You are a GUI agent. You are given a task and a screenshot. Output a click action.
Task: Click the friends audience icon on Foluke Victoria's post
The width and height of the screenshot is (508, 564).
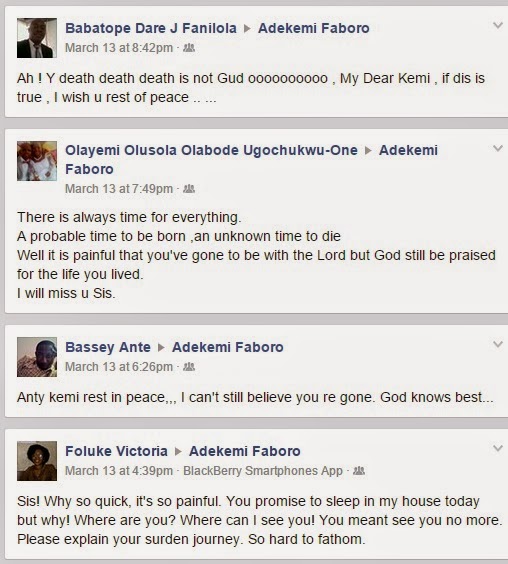point(359,470)
